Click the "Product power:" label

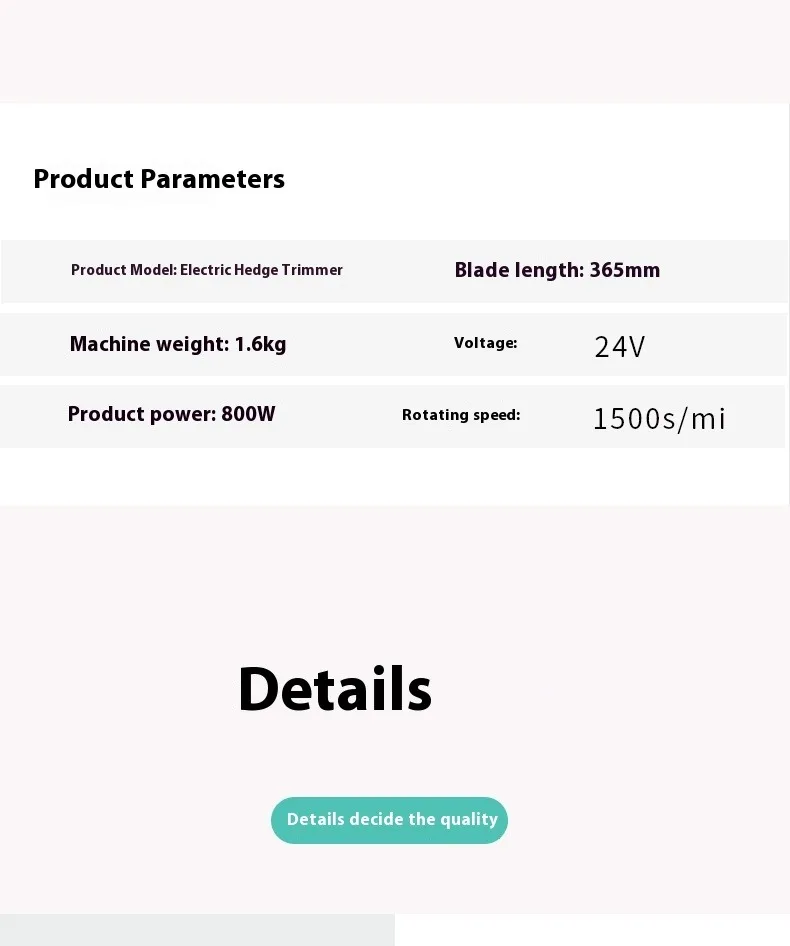[141, 414]
